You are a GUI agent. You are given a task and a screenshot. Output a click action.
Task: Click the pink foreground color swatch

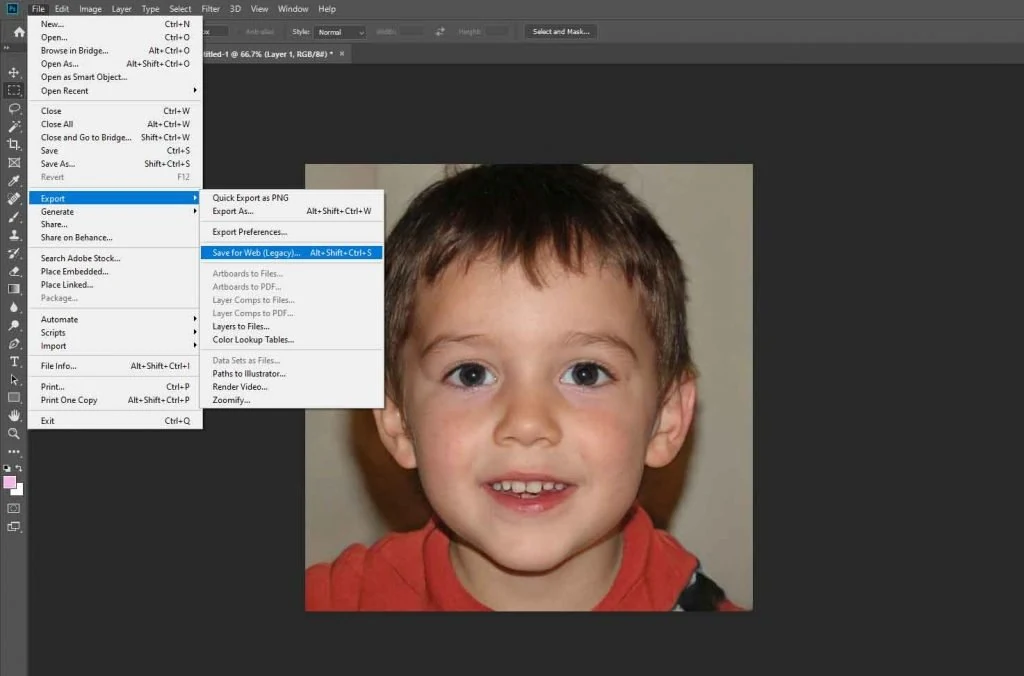[9, 483]
